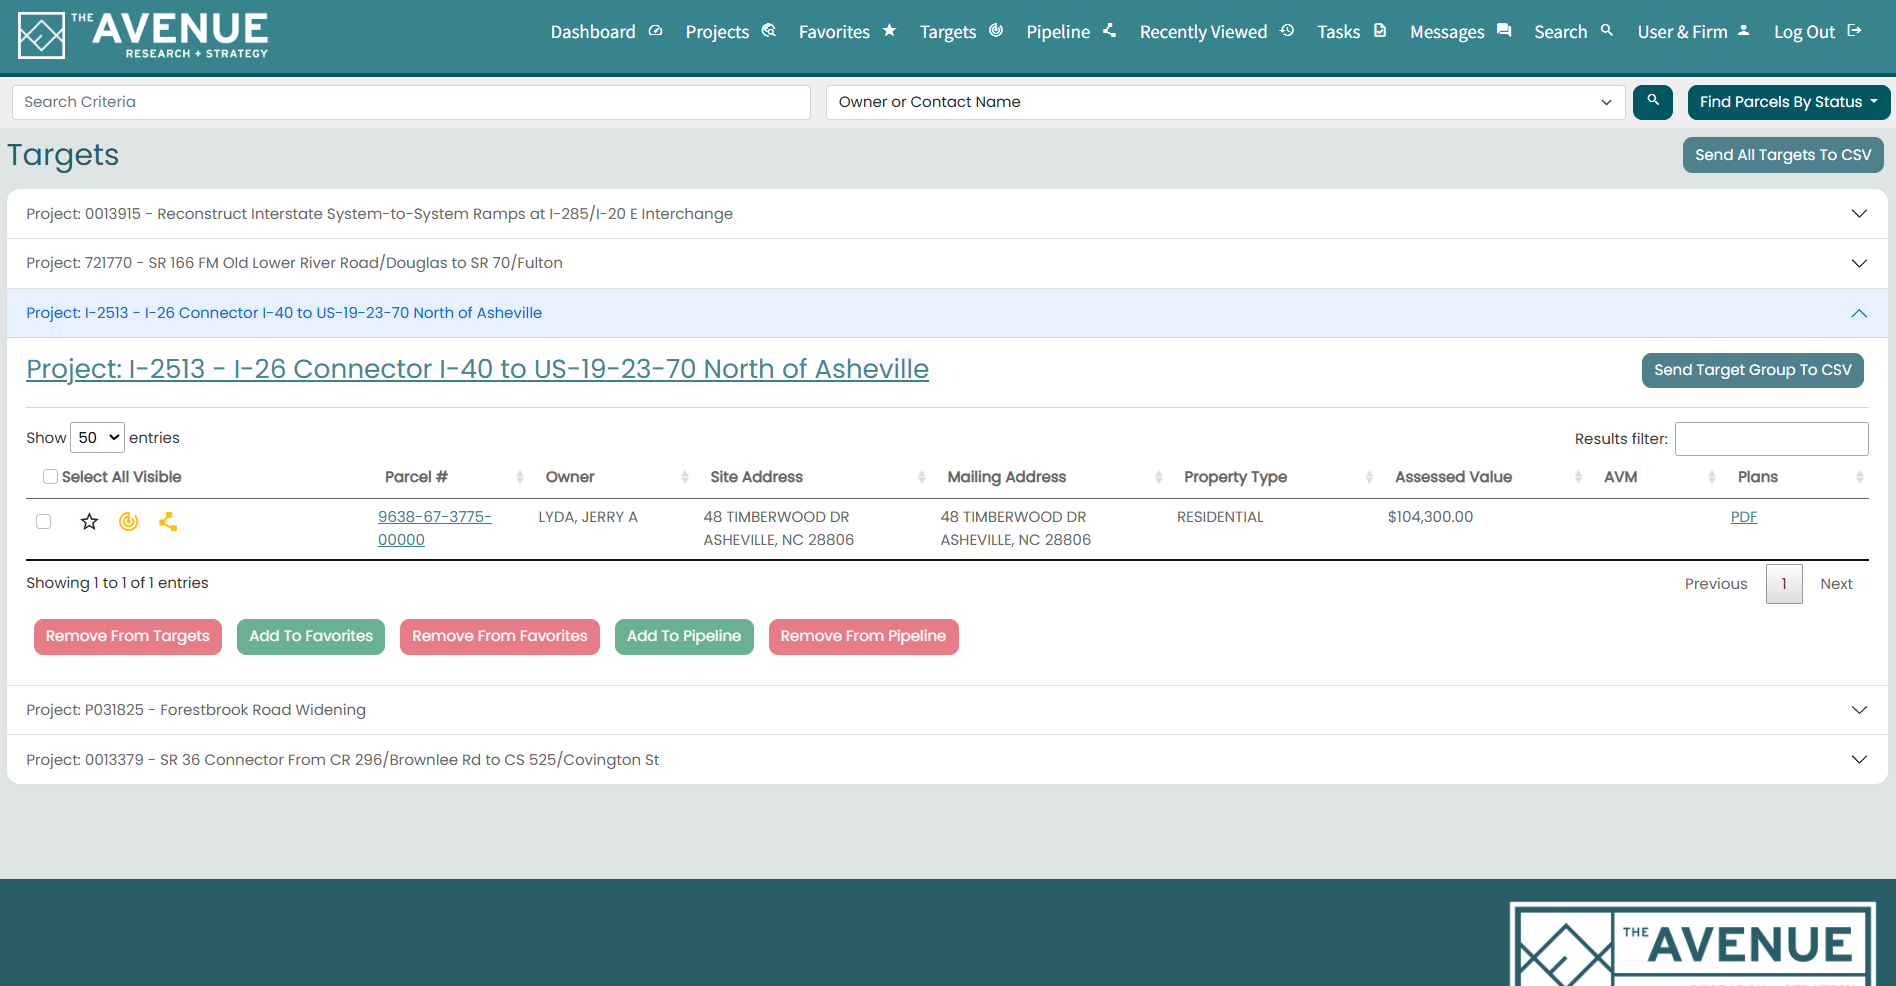Sort by Site Address column arrows
The image size is (1896, 986).
pos(922,477)
